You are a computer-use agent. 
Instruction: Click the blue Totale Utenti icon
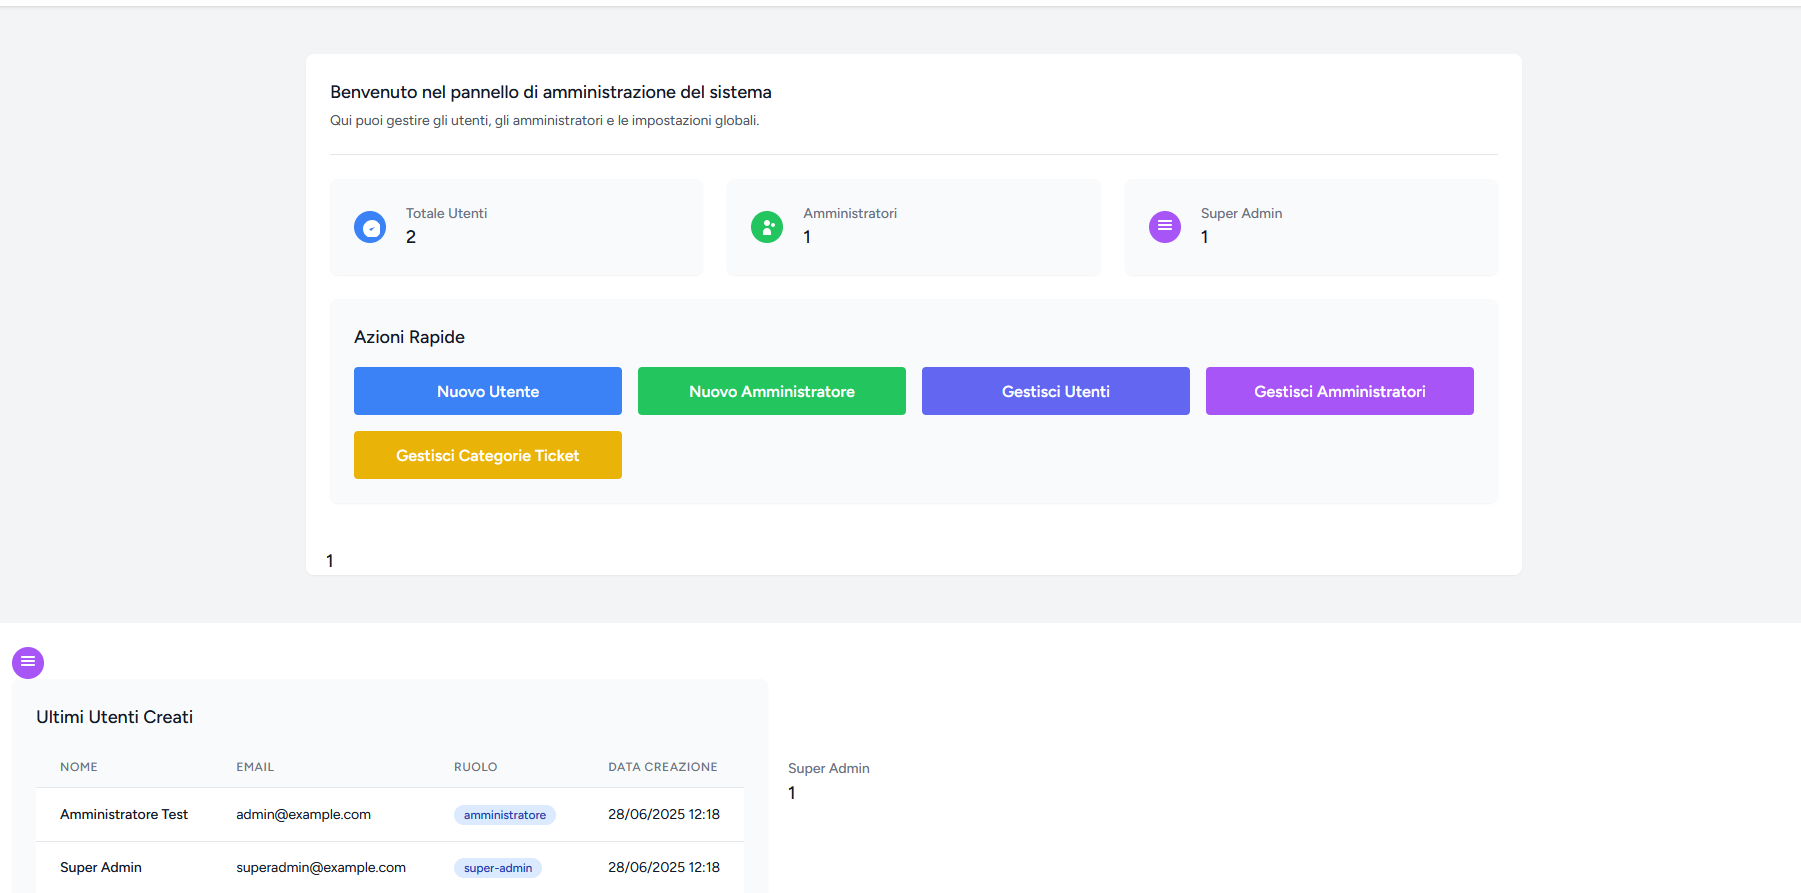370,227
